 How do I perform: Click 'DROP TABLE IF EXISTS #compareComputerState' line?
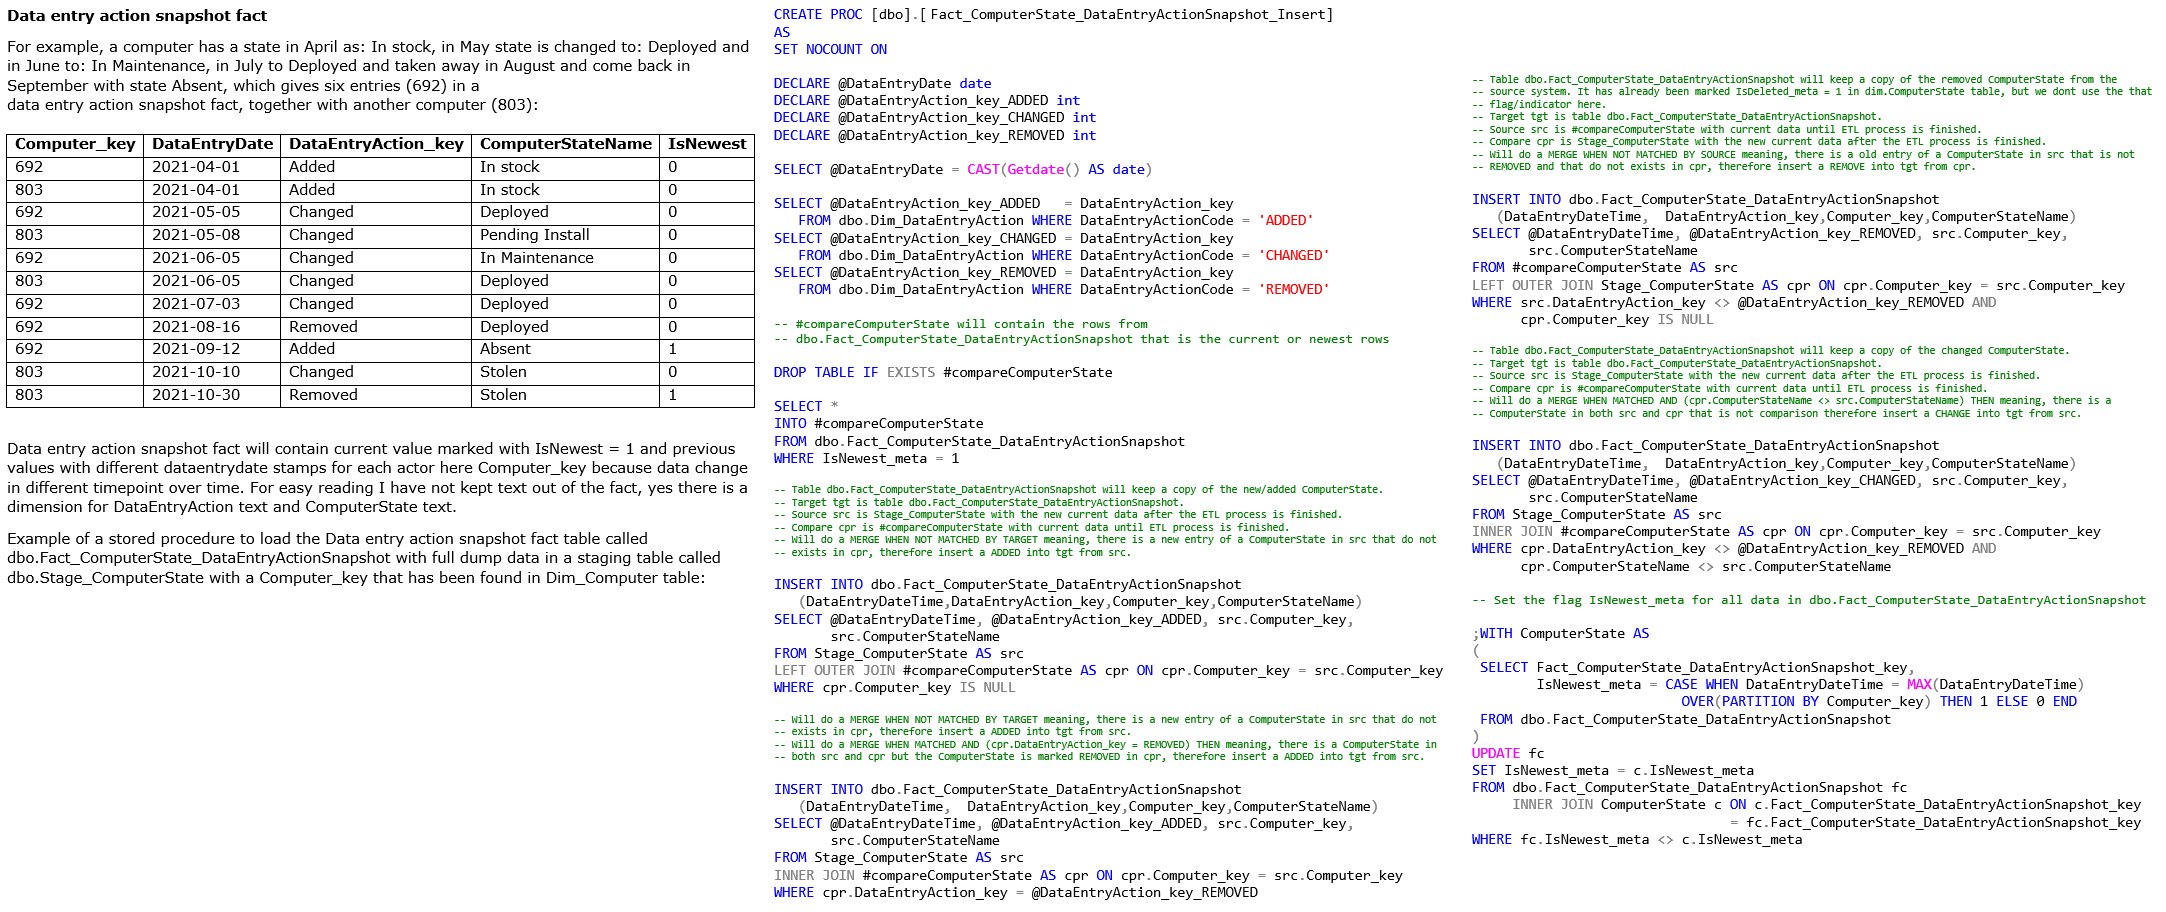(943, 373)
